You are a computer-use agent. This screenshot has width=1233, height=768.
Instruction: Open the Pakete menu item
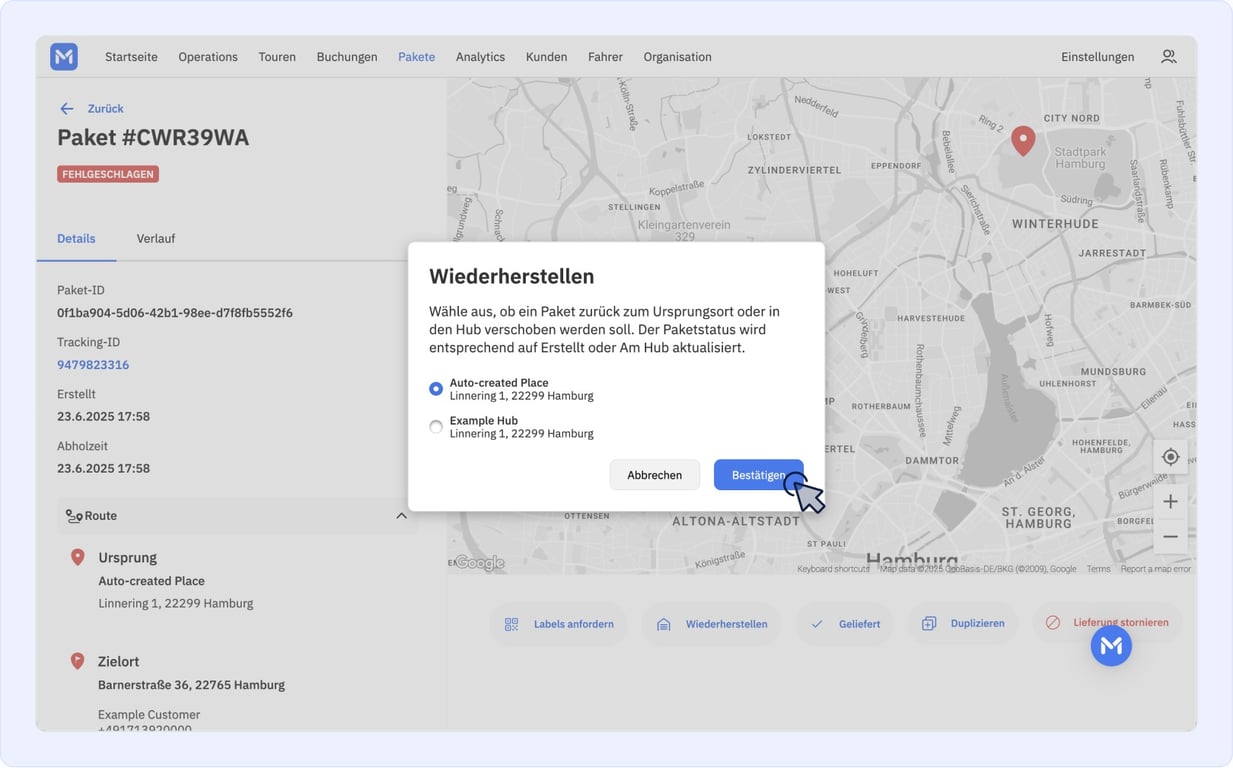tap(416, 57)
